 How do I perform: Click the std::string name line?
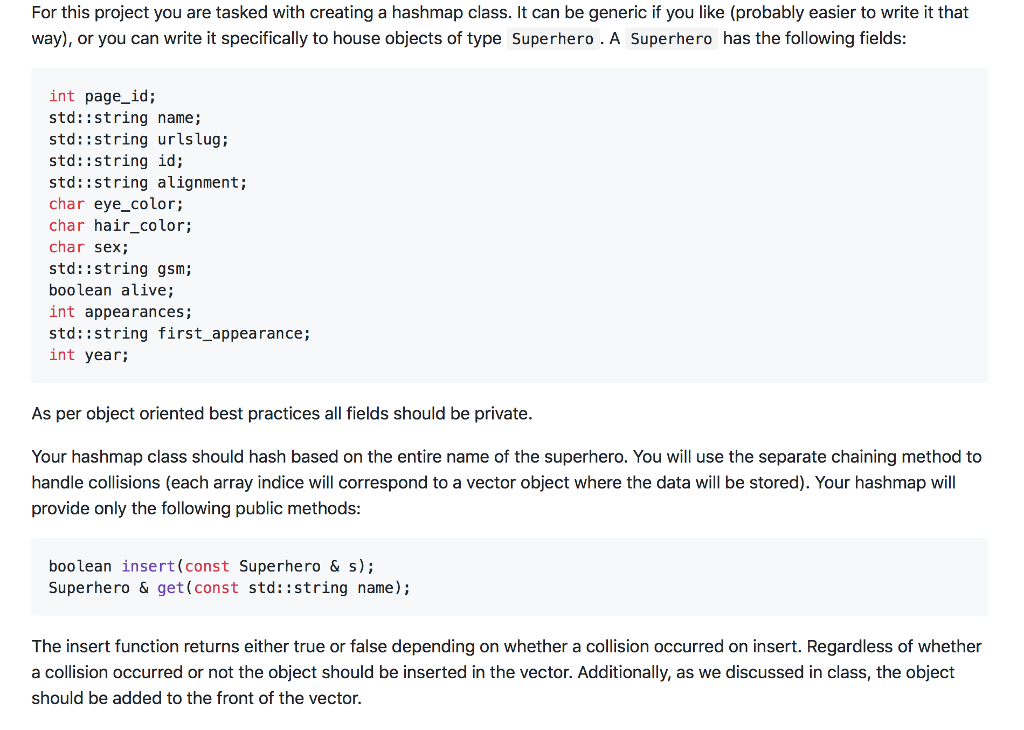coord(125,118)
